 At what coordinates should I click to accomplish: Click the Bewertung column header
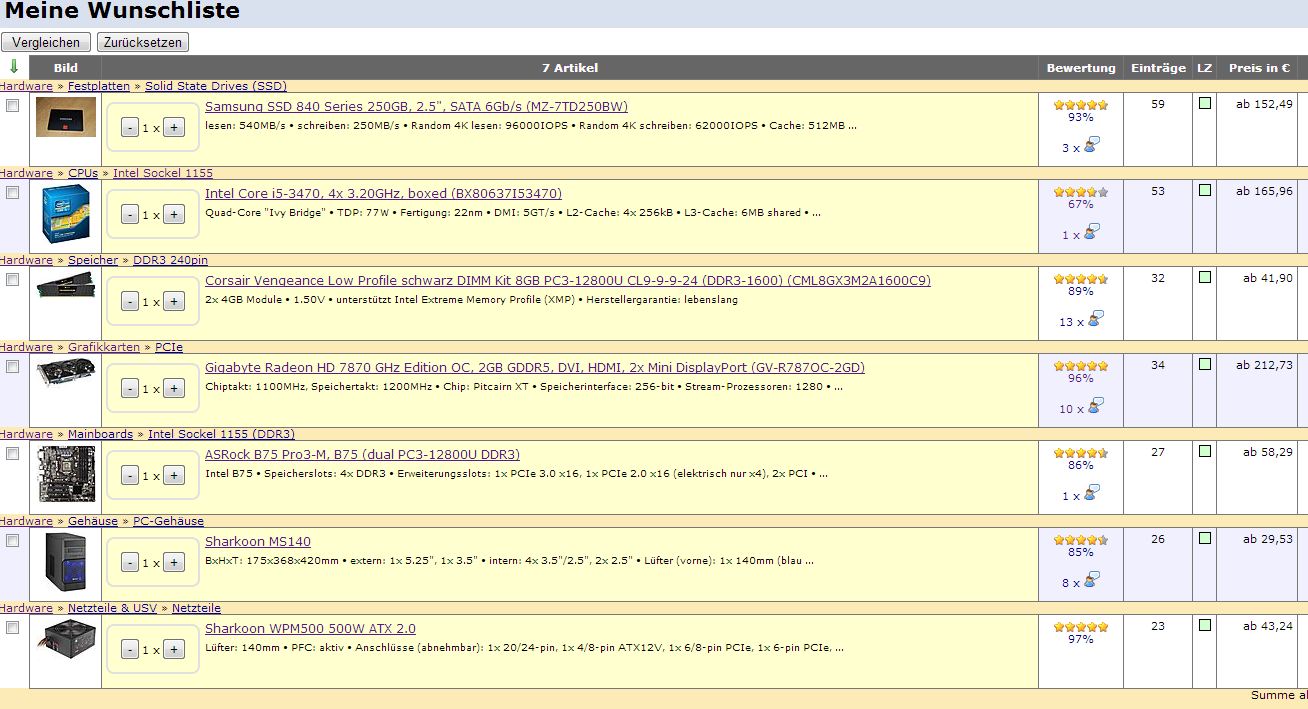(x=1081, y=68)
